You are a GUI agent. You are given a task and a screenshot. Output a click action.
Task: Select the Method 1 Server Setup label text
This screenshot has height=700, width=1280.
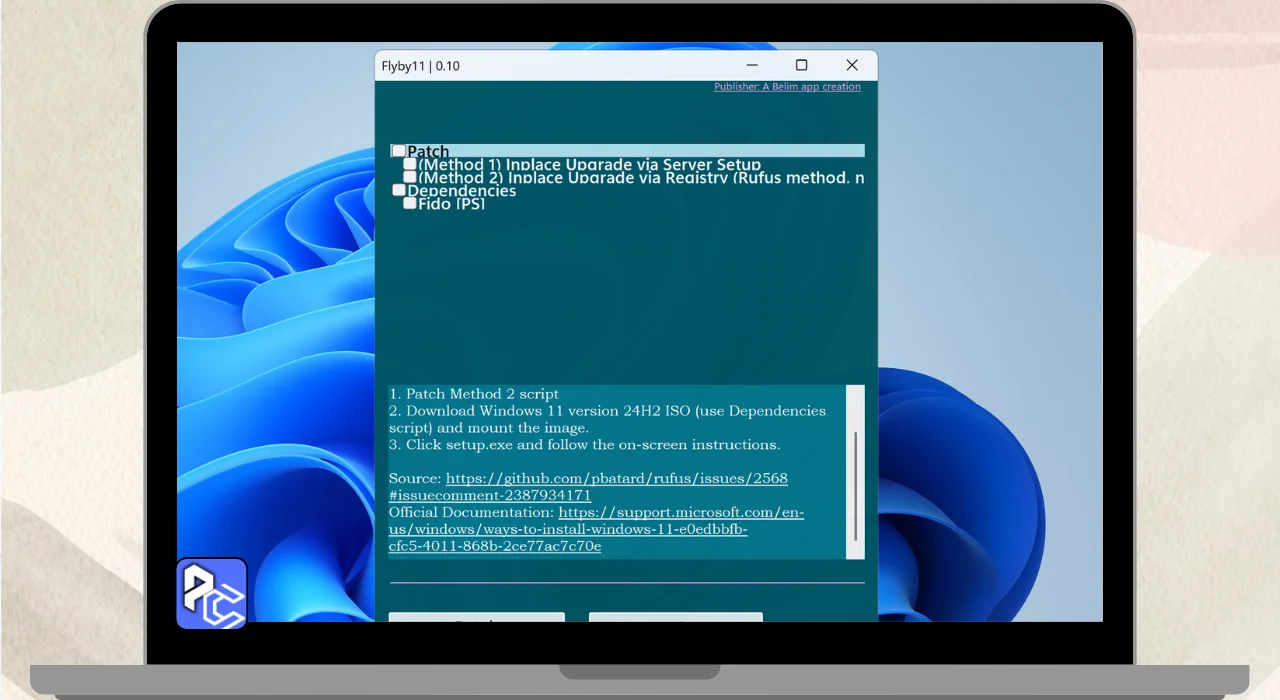pyautogui.click(x=589, y=165)
